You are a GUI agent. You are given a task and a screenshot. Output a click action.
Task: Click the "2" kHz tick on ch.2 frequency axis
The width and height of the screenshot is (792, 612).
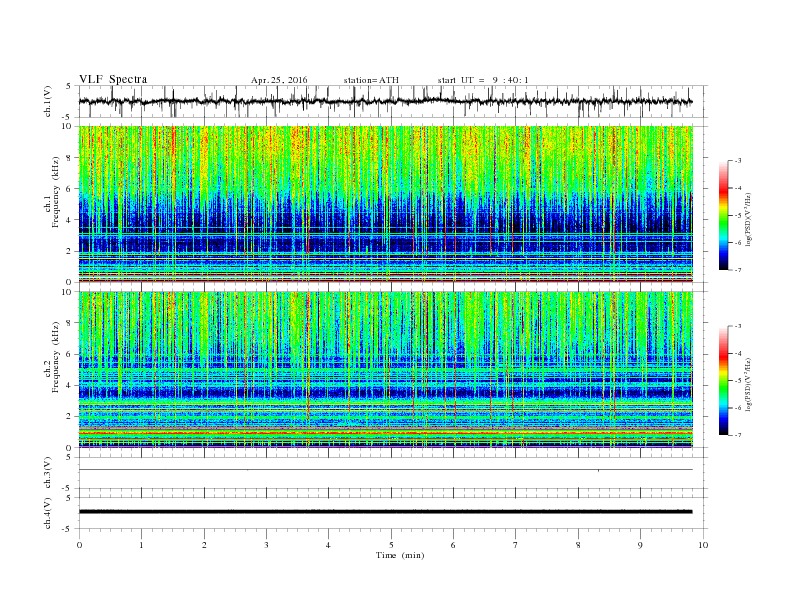70,417
